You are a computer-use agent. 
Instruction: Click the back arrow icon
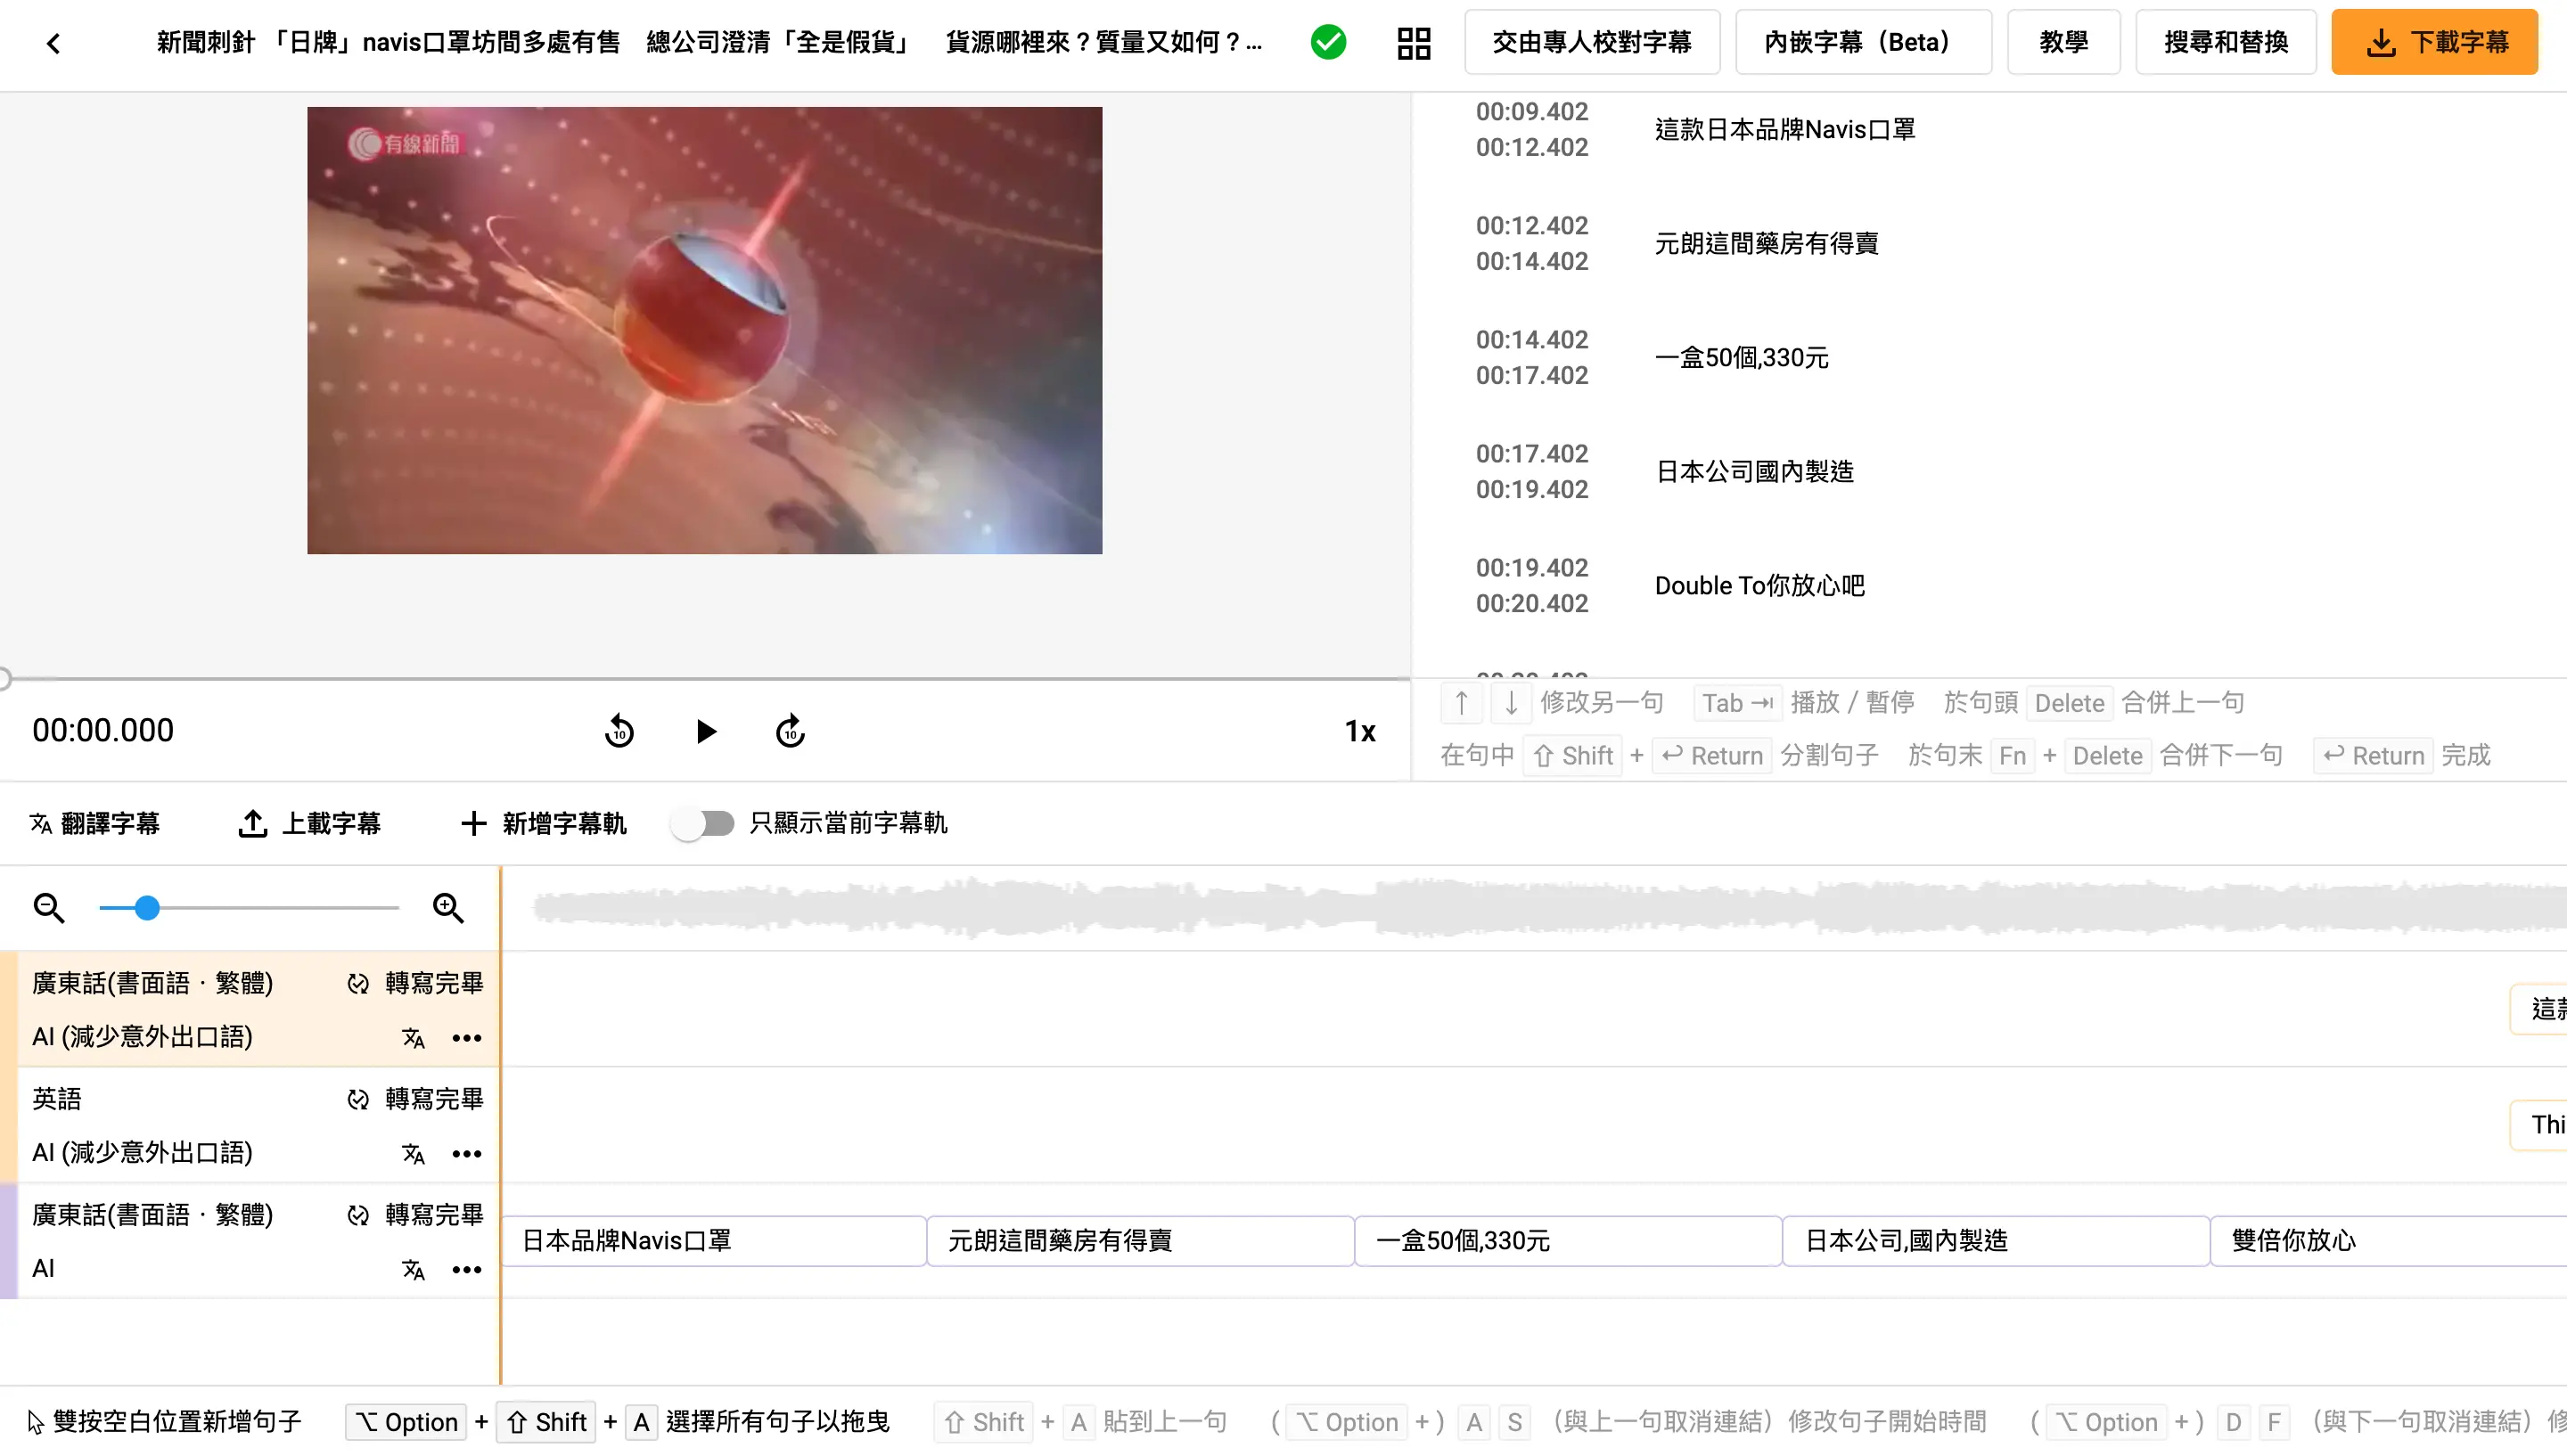(53, 43)
